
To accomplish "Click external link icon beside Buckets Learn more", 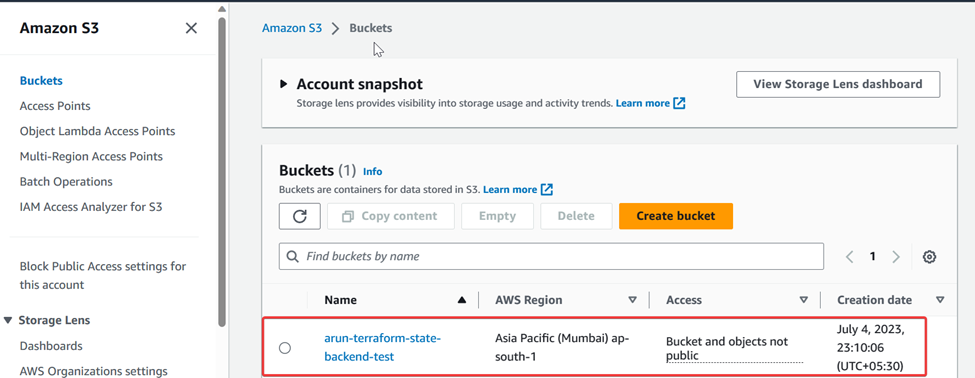I will click(x=547, y=189).
